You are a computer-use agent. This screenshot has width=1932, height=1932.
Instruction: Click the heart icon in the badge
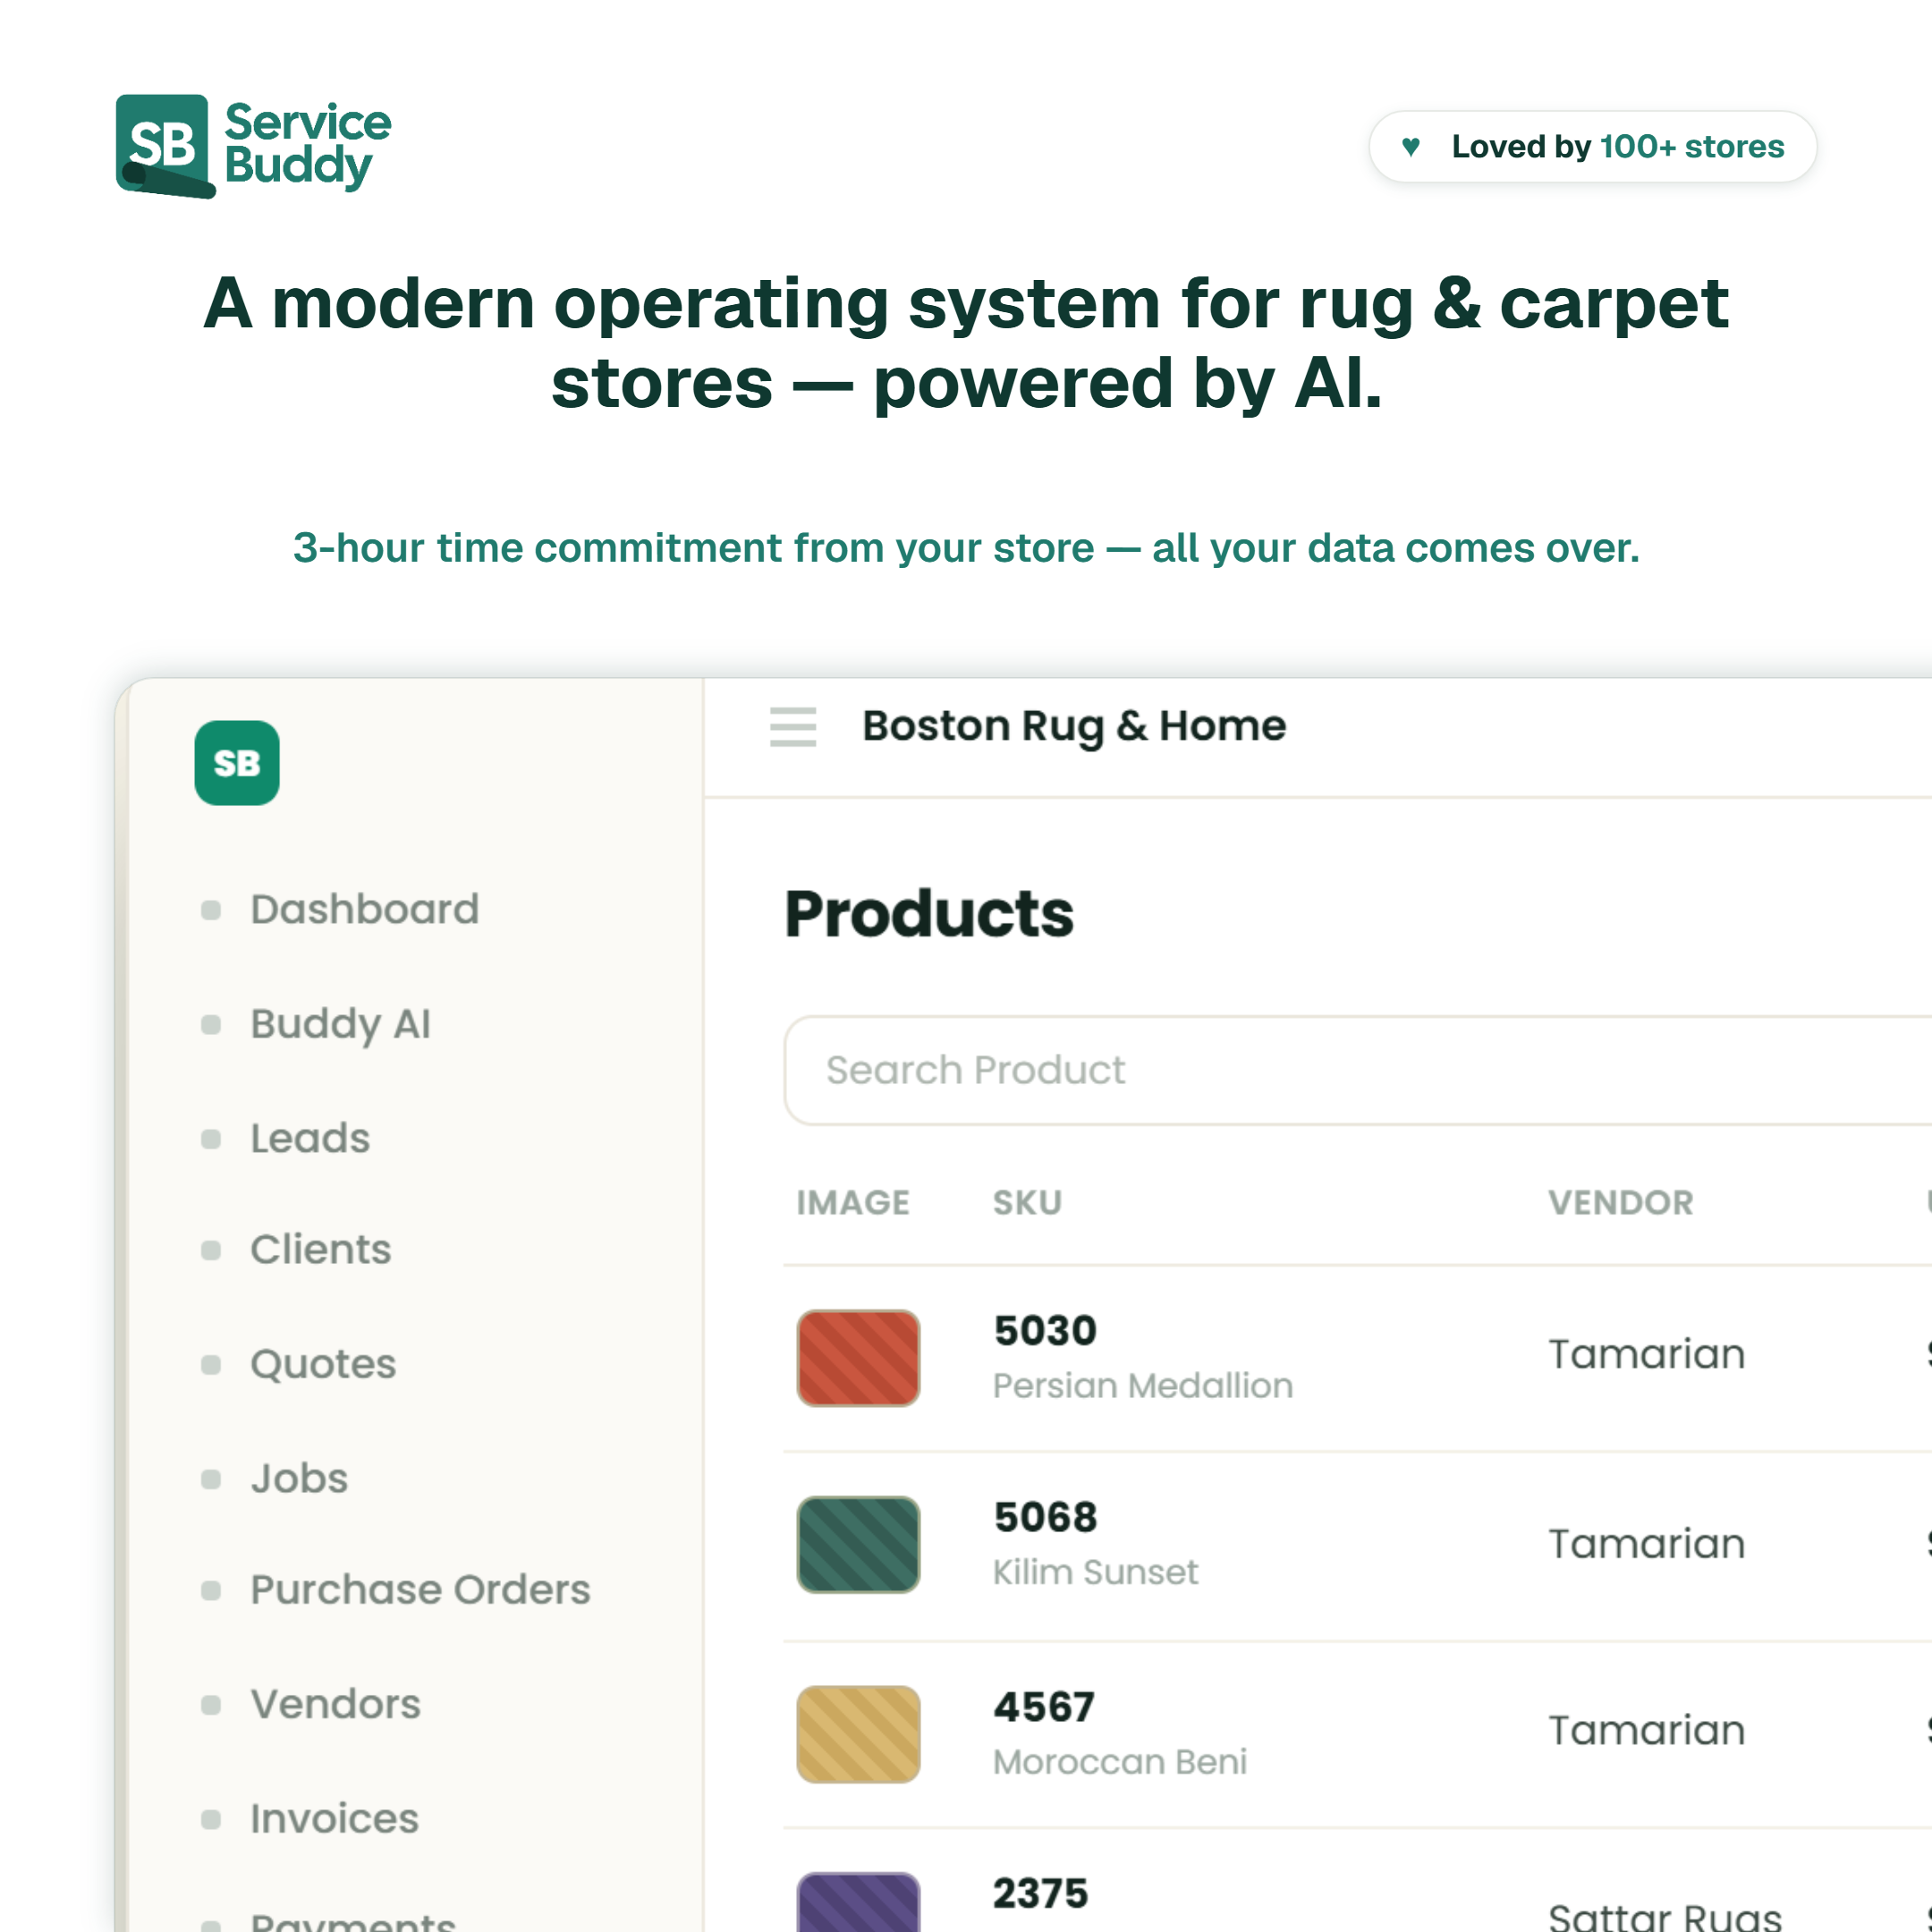[1411, 146]
